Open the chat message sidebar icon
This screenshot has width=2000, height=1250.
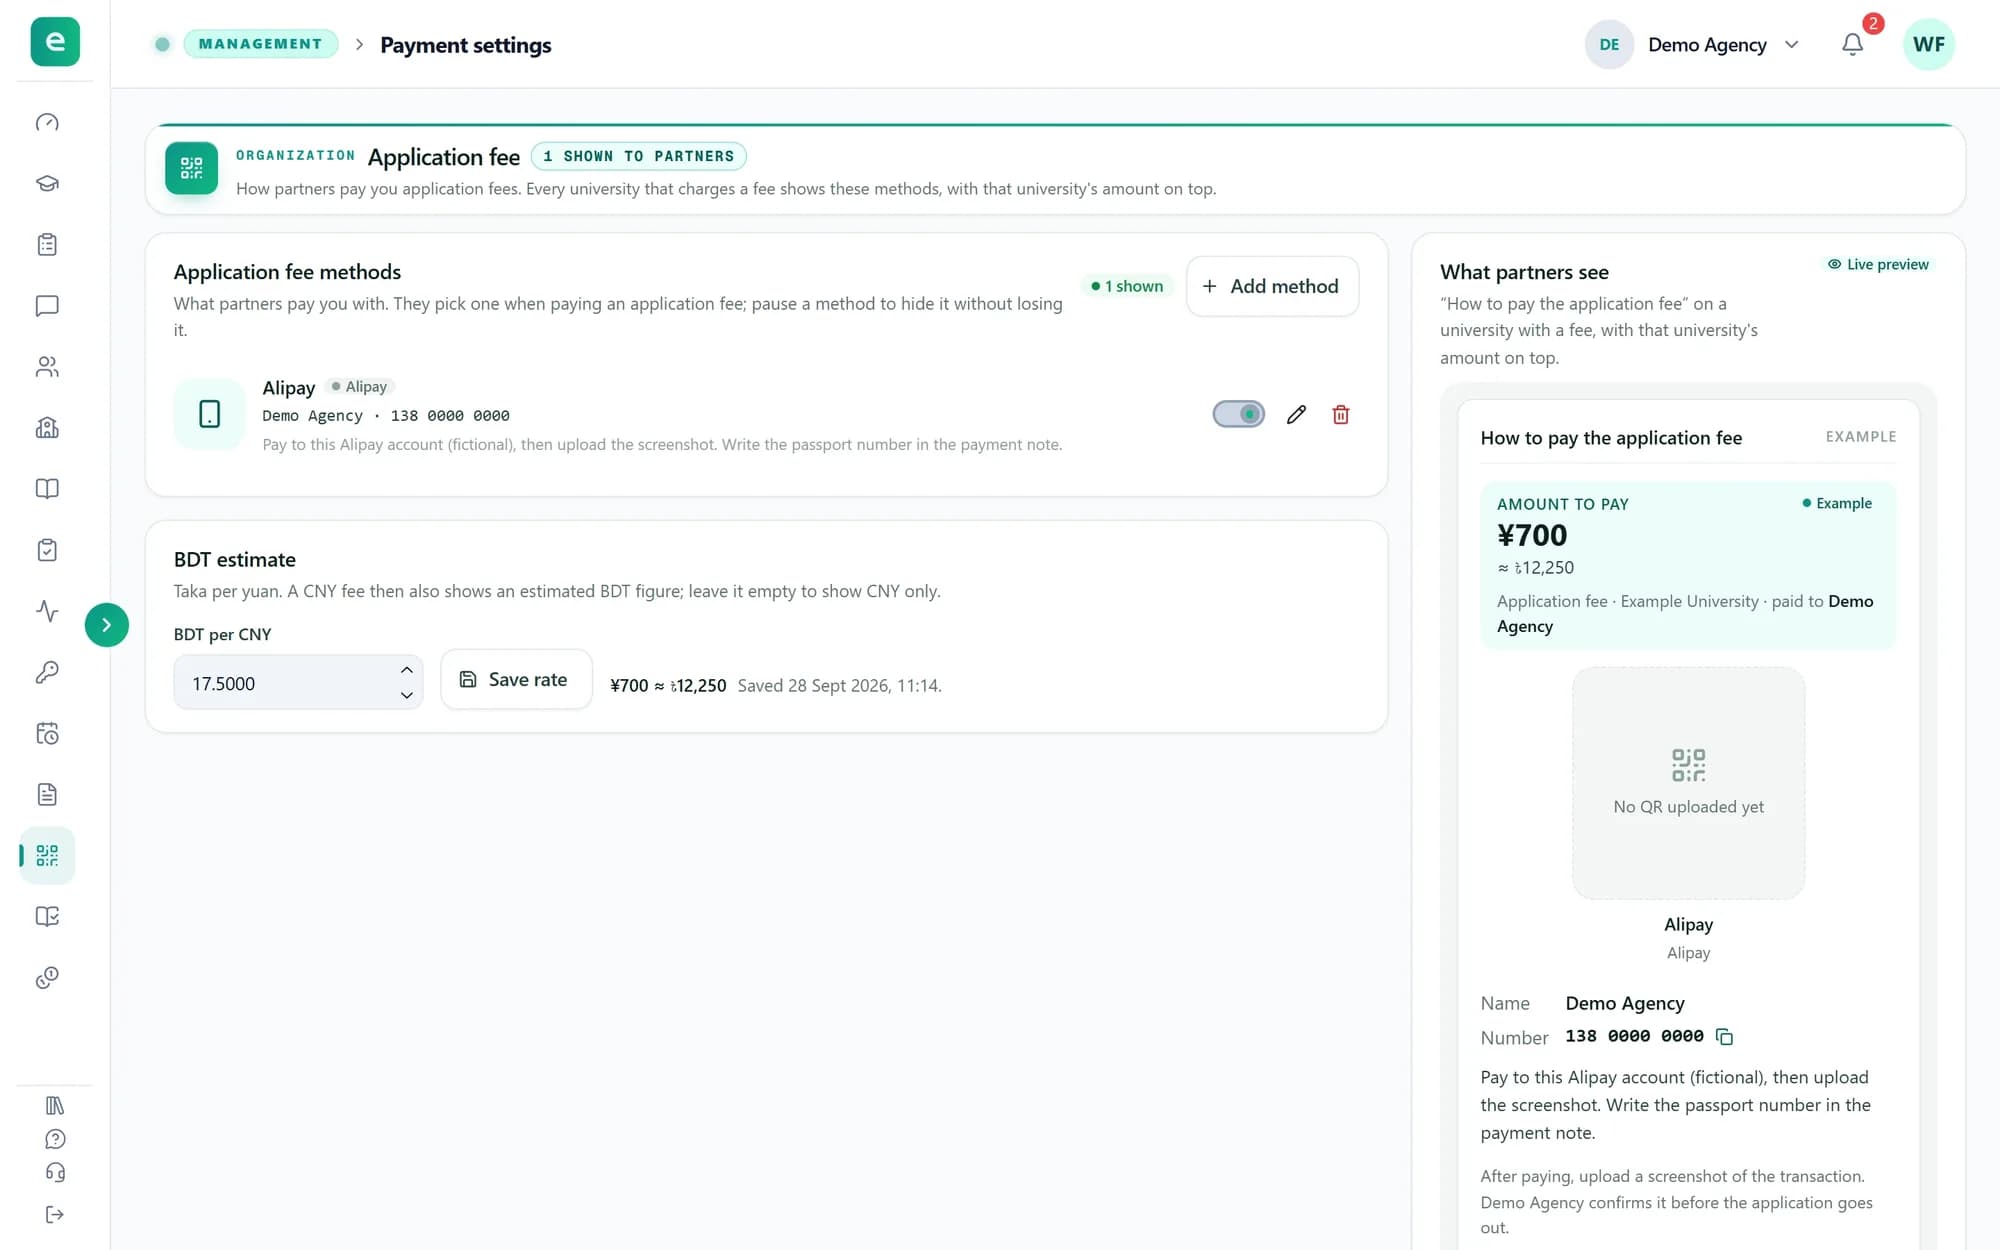coord(47,305)
